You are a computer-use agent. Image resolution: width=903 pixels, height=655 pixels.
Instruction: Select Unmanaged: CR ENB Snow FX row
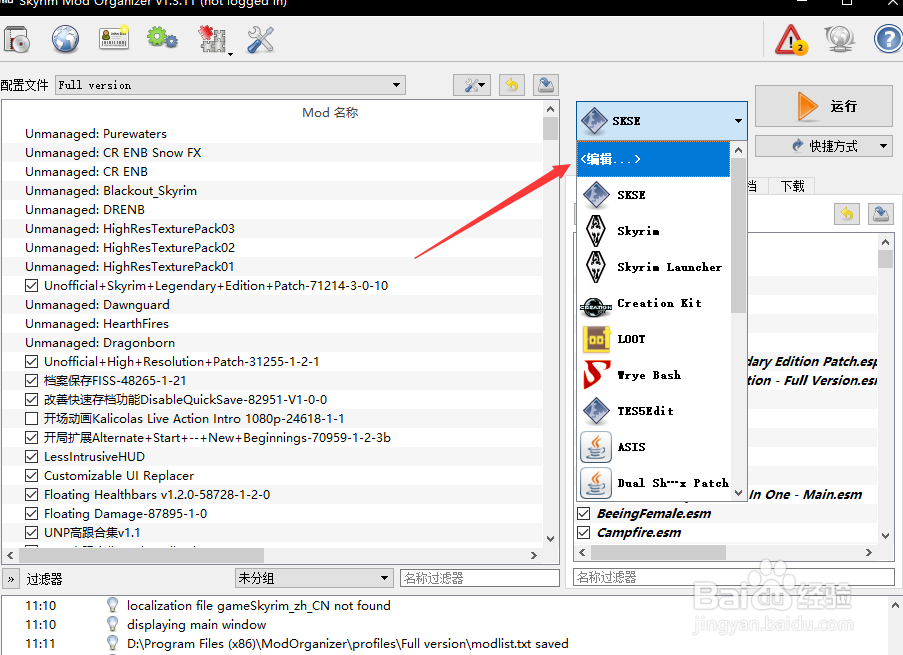(x=272, y=153)
